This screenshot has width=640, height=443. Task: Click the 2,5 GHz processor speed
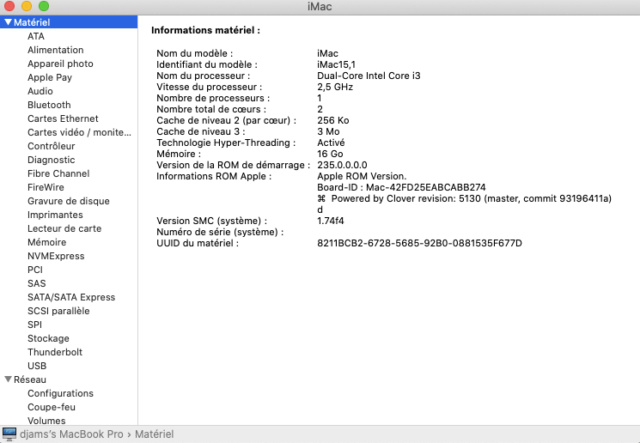[x=335, y=87]
